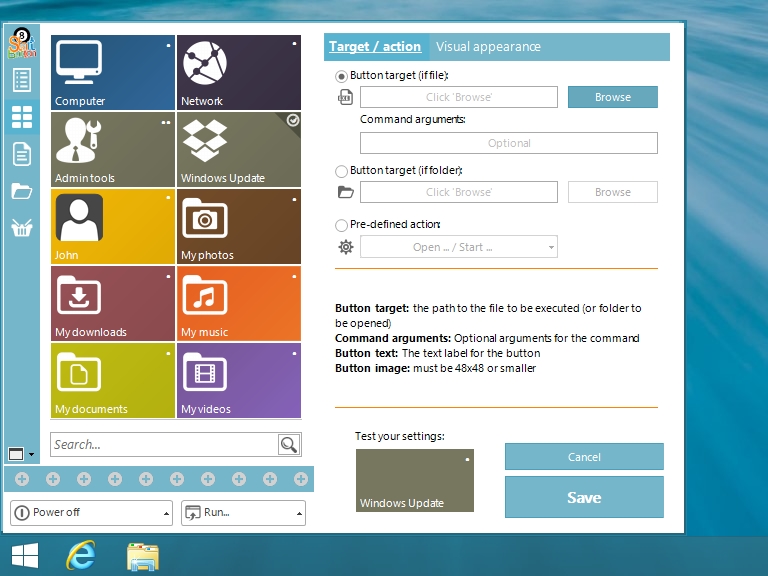768x576 pixels.
Task: Click the dot on the Computer tile corner
Action: (168, 46)
